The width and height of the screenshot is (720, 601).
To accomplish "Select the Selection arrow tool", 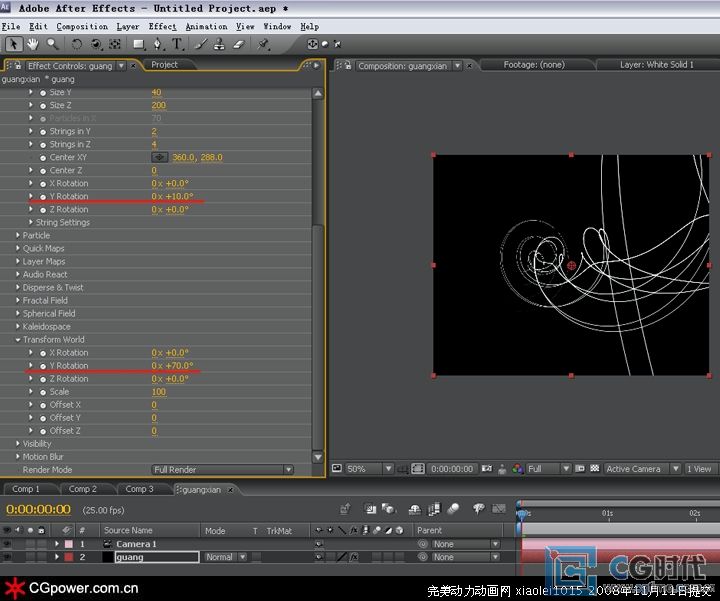I will 13,44.
